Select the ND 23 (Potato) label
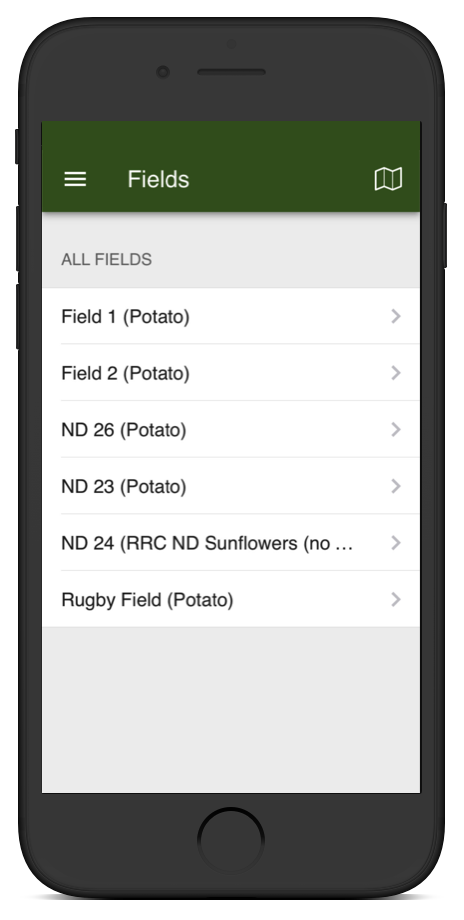 pyautogui.click(x=124, y=487)
